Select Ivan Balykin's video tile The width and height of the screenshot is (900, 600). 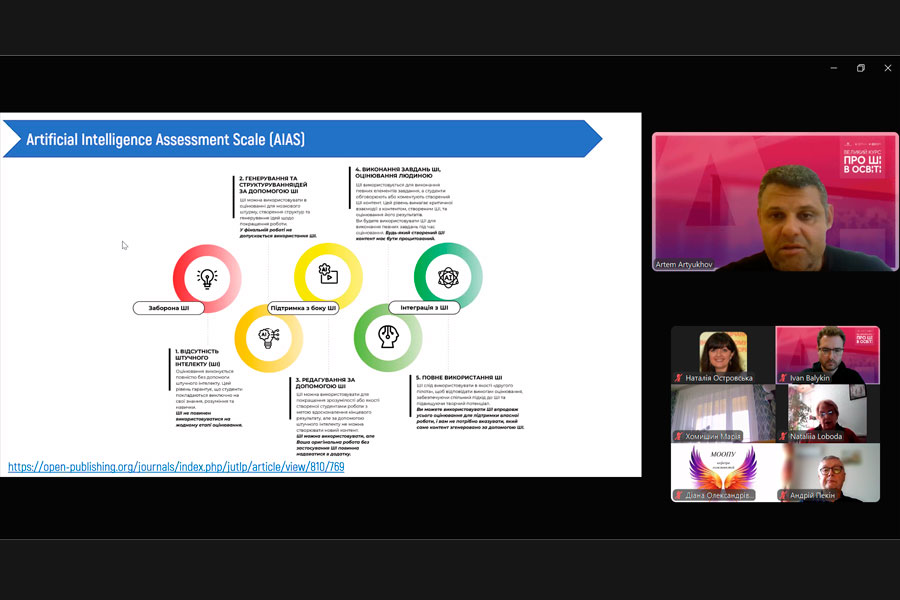pyautogui.click(x=828, y=355)
